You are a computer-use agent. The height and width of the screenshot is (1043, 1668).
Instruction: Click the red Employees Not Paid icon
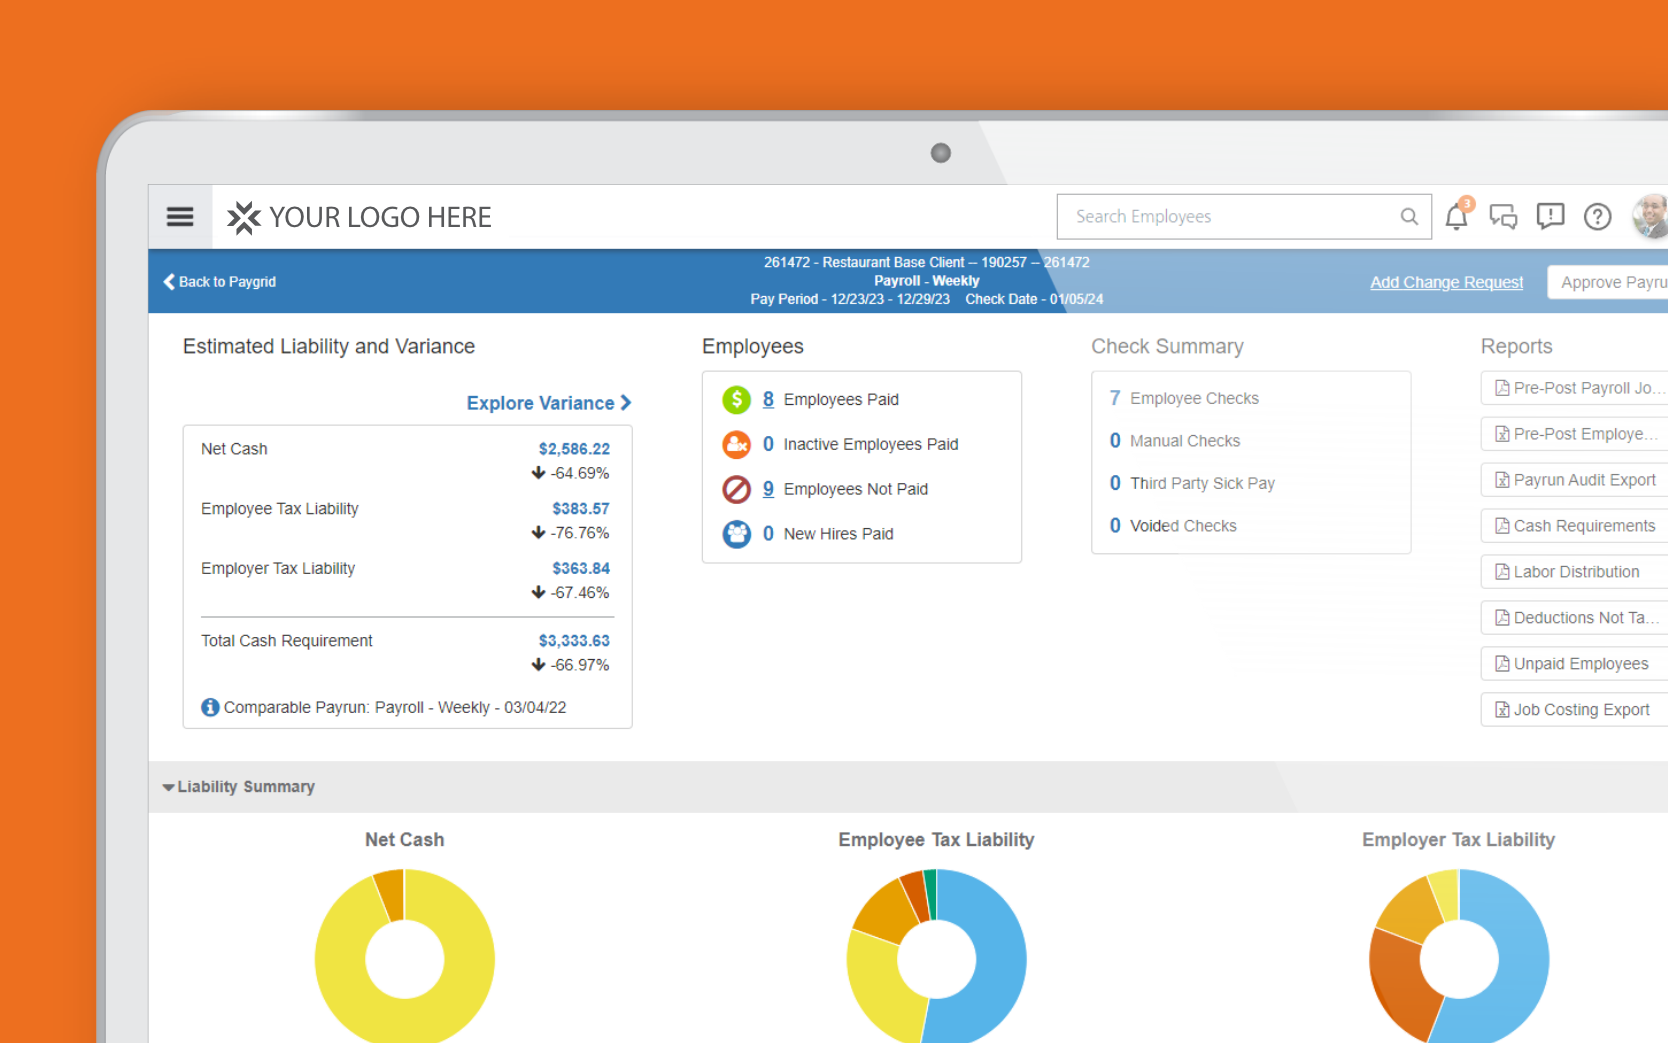(737, 489)
